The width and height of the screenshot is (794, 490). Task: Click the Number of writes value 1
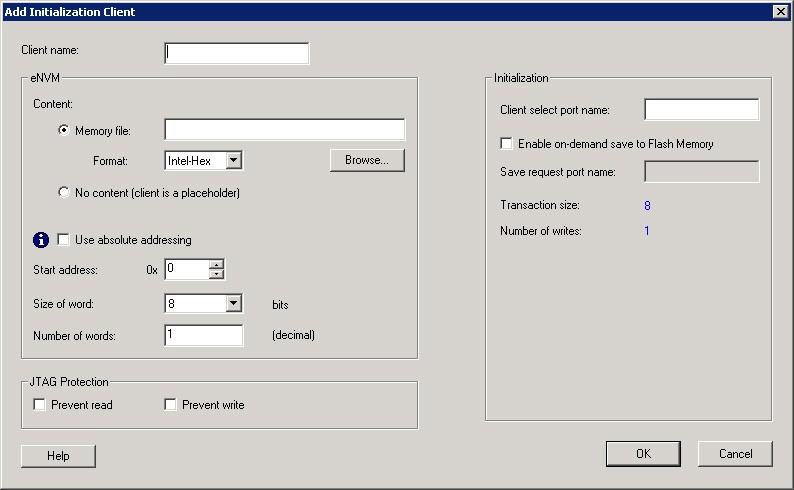[x=647, y=231]
